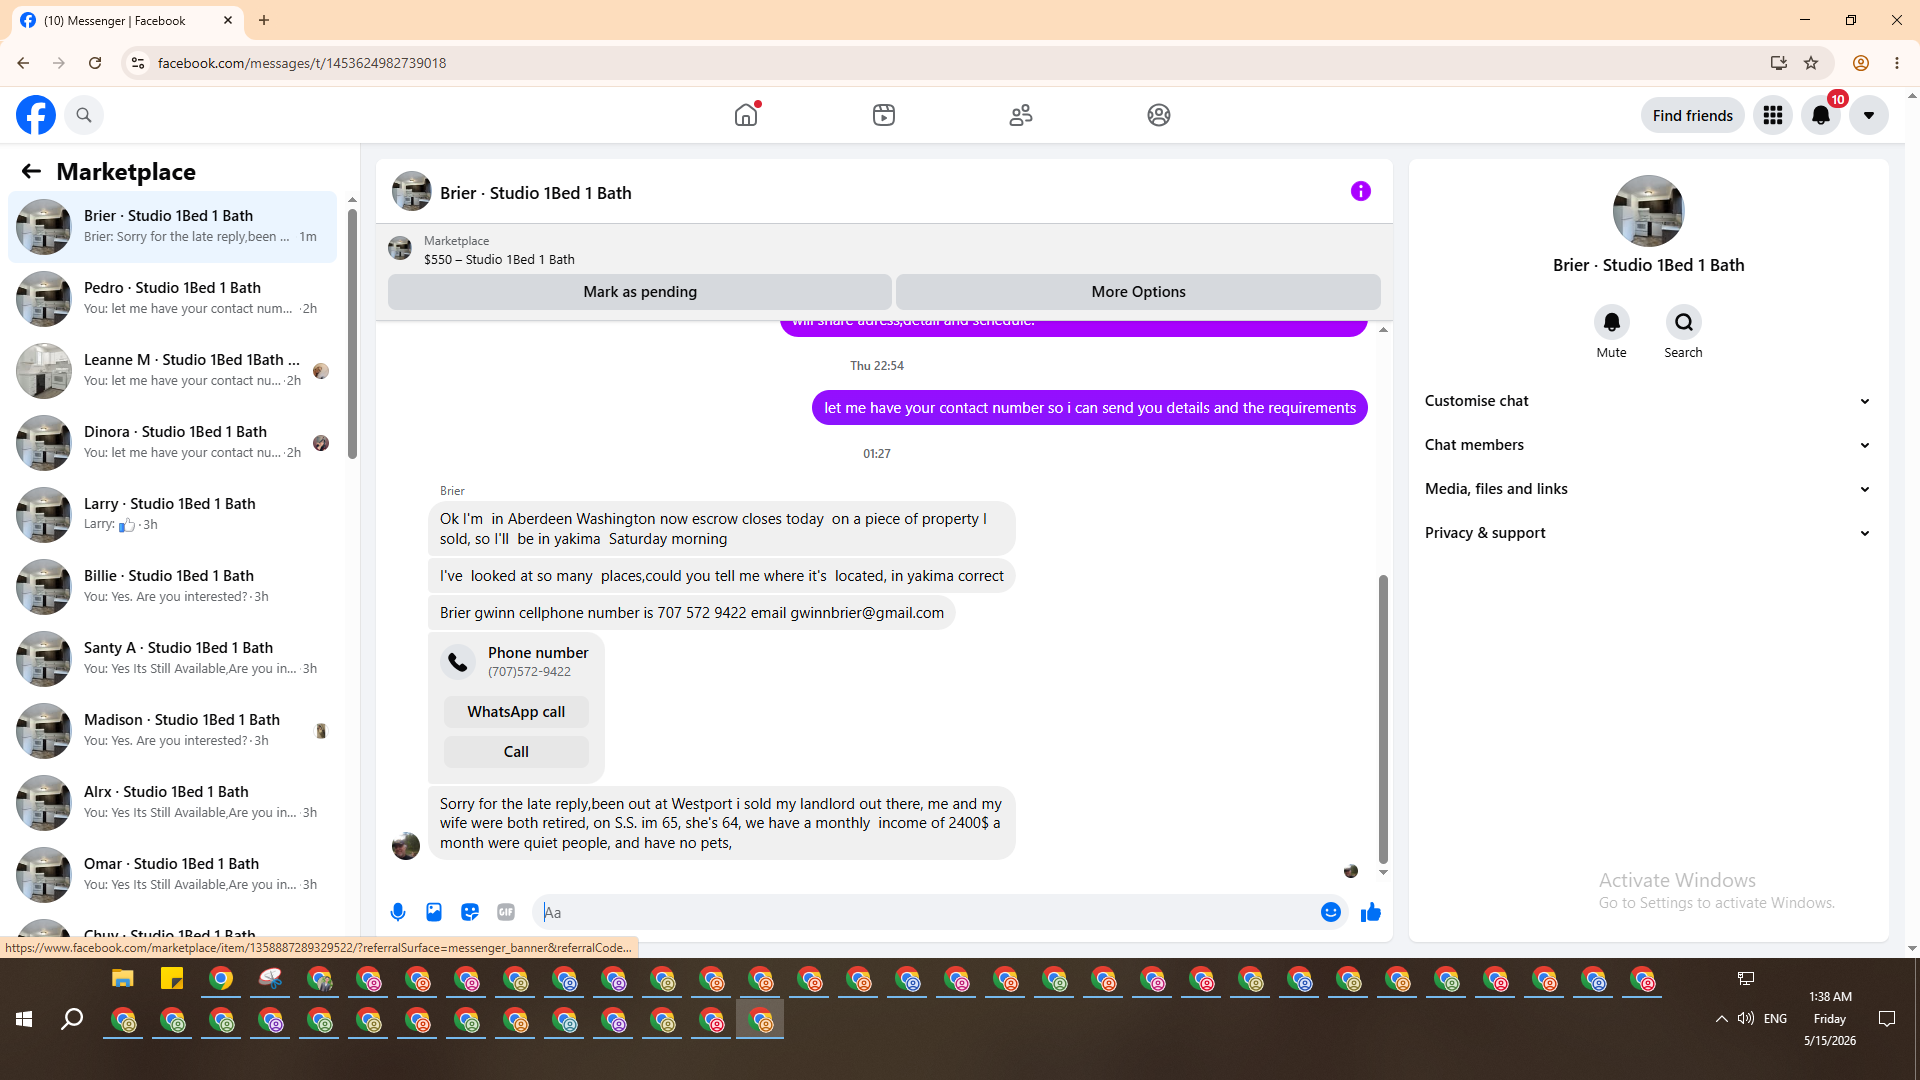Open the Chrome profile icon
Screen dimensions: 1920x1080
[x=1861, y=63]
